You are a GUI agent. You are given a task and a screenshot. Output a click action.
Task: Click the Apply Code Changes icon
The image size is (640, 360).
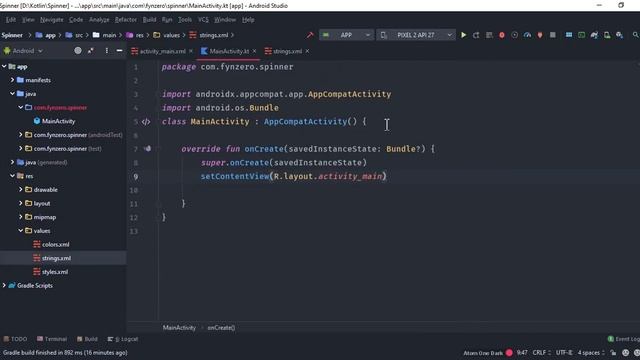(489, 35)
